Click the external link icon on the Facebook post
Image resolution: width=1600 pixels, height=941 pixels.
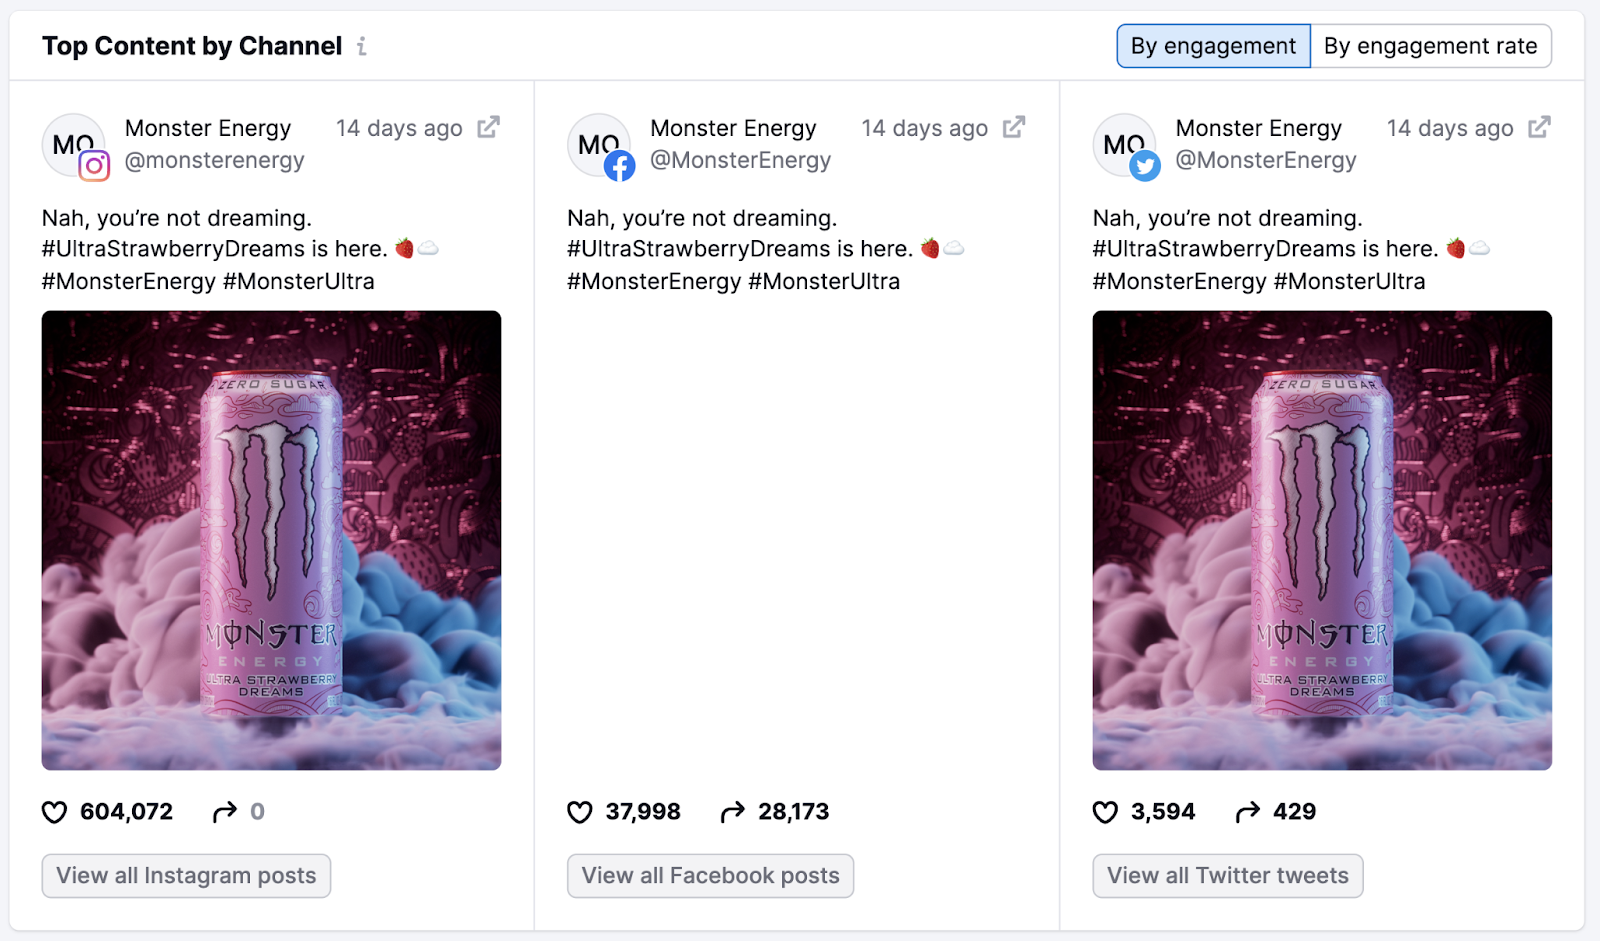(1015, 127)
